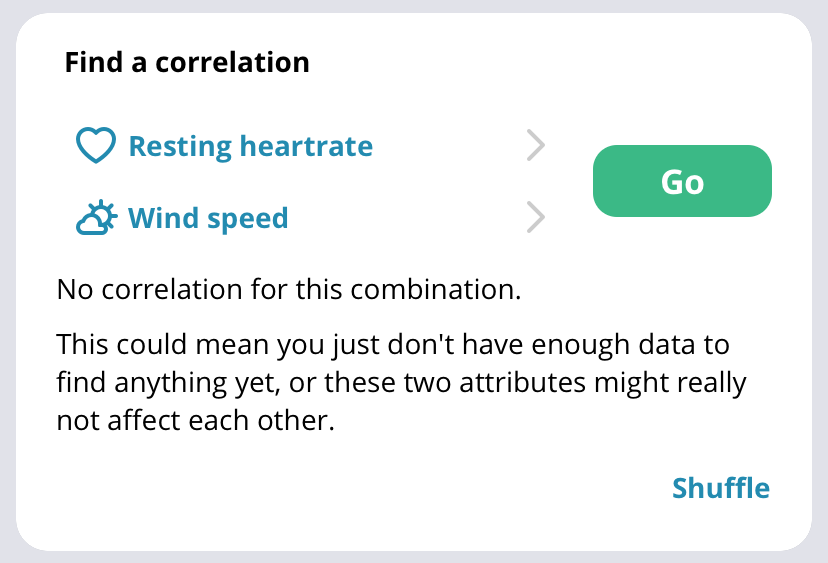Change the first attribute from Resting heartrate
Image resolution: width=828 pixels, height=563 pixels.
(x=310, y=146)
